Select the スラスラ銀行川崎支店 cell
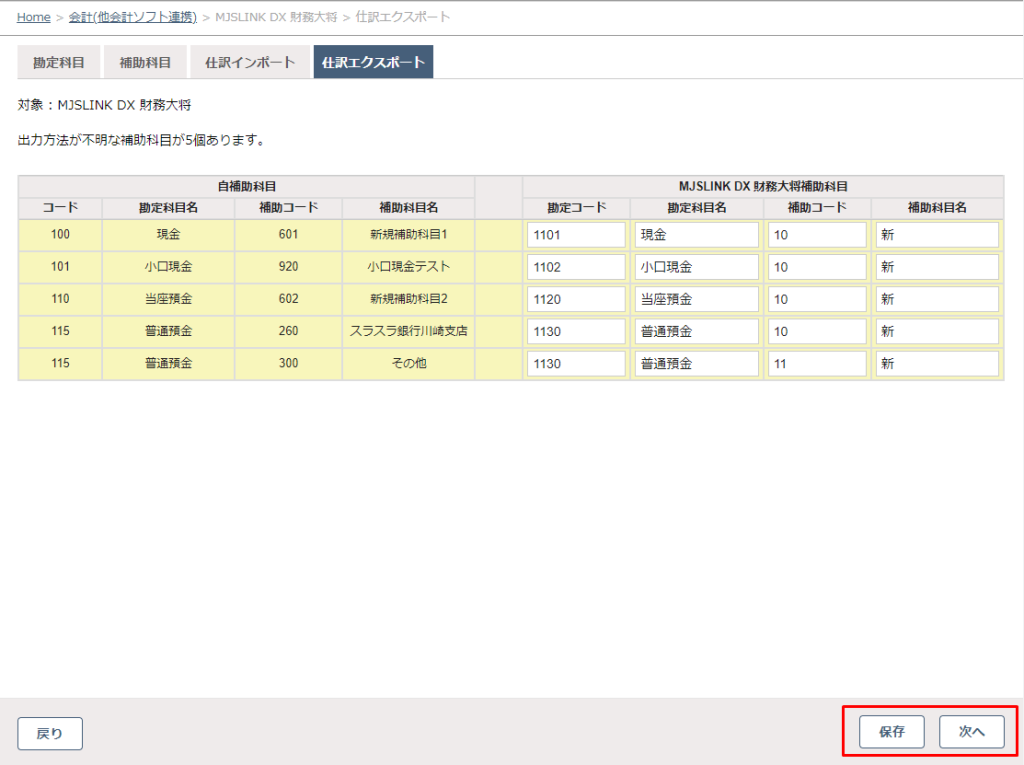The height and width of the screenshot is (765, 1024). [x=408, y=331]
